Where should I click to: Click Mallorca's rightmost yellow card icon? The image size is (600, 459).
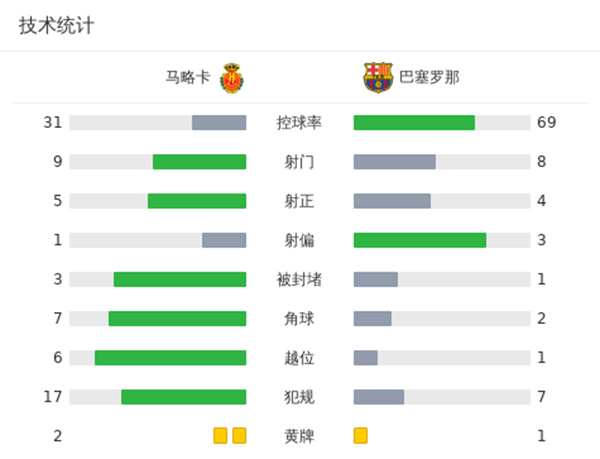pyautogui.click(x=239, y=435)
